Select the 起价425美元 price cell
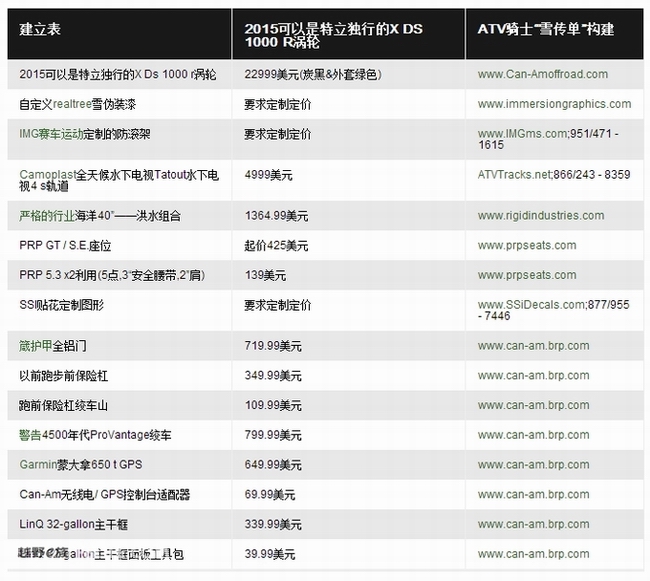 [x=348, y=246]
